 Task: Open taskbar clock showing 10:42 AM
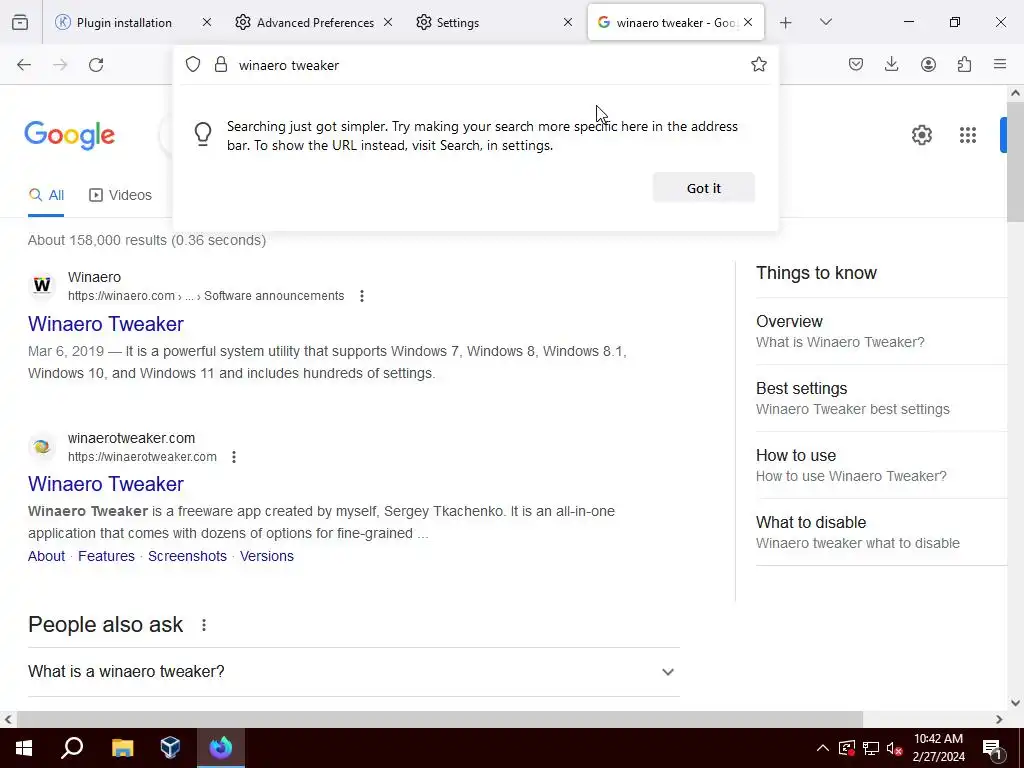tap(938, 748)
